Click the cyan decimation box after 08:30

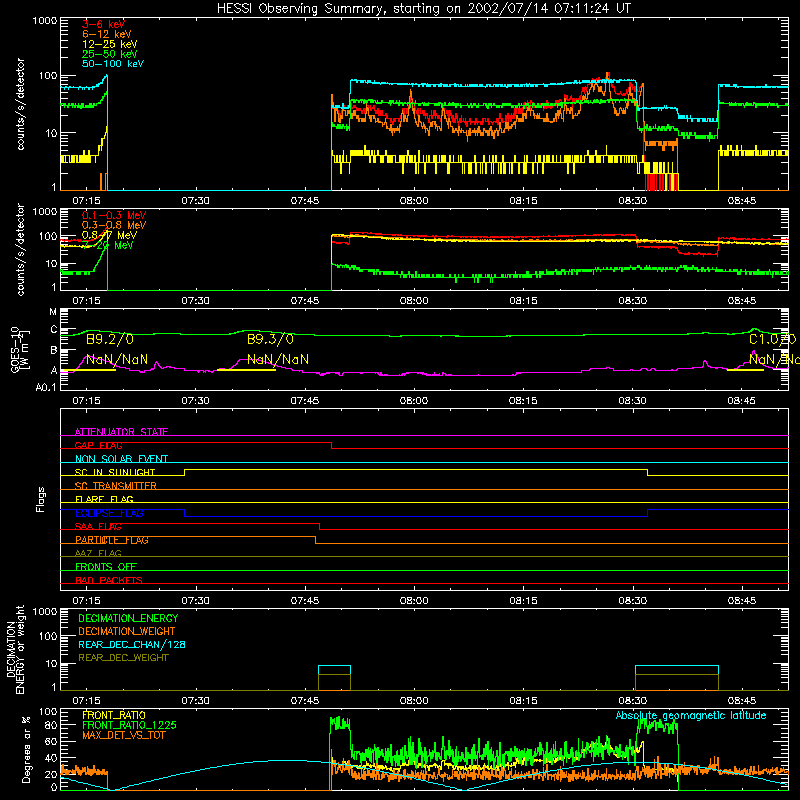coord(677,678)
